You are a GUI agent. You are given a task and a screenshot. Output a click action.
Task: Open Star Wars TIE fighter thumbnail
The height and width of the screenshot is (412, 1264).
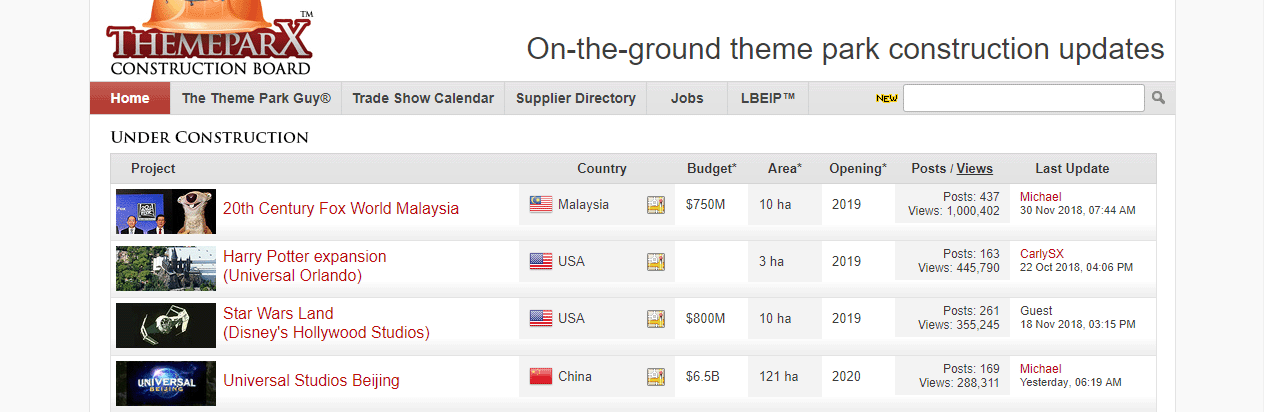click(166, 326)
